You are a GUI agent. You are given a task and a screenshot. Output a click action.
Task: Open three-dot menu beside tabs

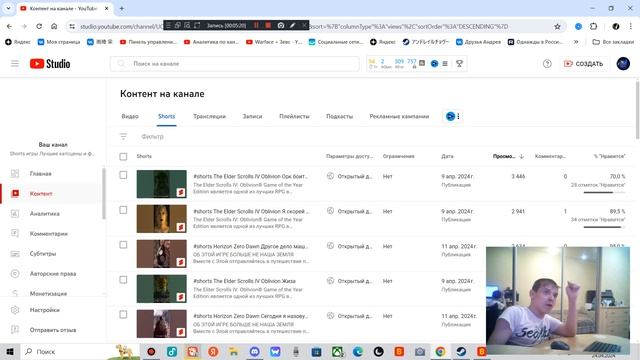458,116
